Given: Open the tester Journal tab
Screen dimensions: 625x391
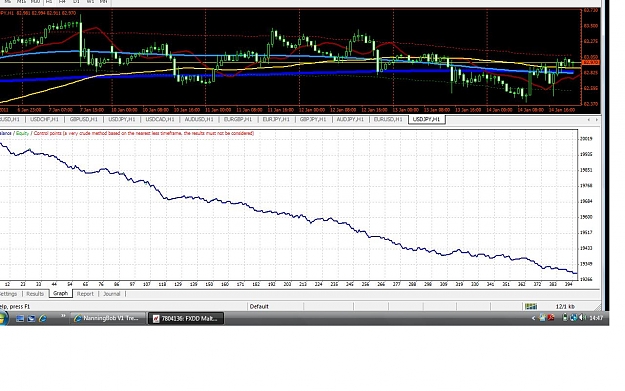Looking at the screenshot, I should pos(112,294).
